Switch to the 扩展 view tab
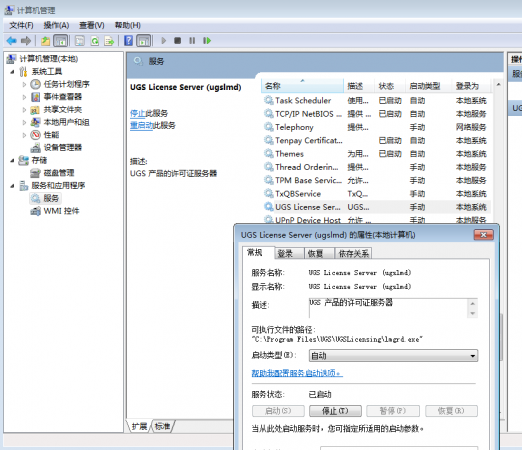522x450 pixels. pos(139,426)
